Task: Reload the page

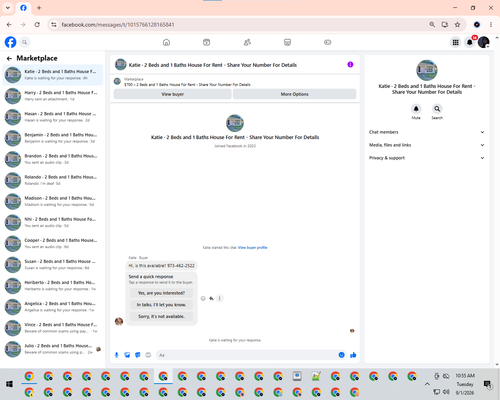Action: click(x=37, y=25)
